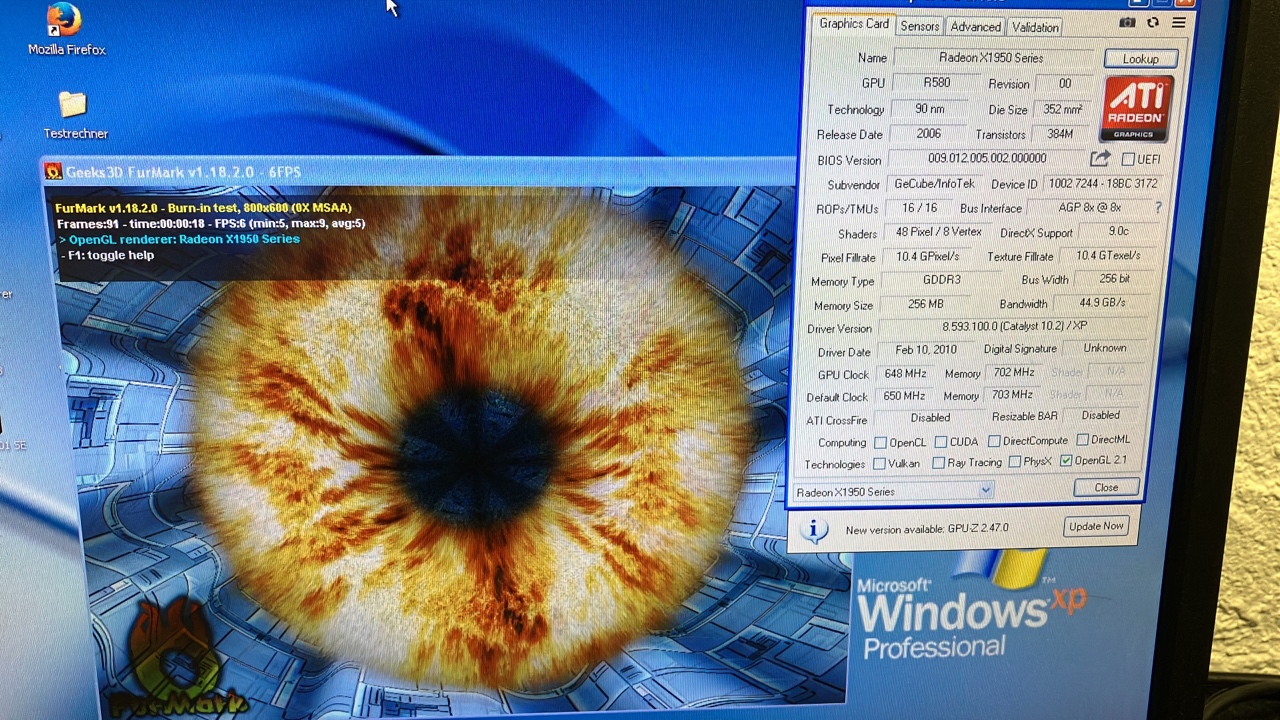Click the Revision field showing 00
The width and height of the screenshot is (1280, 720).
(1064, 84)
